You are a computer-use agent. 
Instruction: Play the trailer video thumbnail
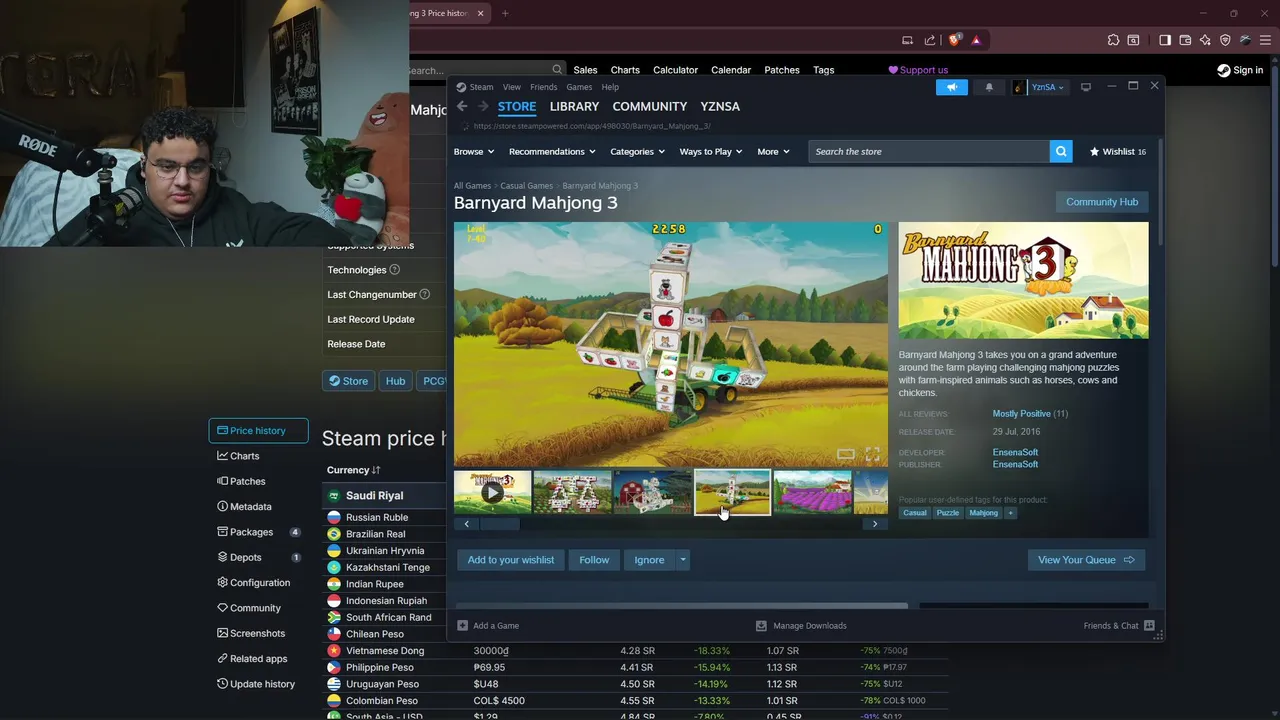[x=492, y=492]
